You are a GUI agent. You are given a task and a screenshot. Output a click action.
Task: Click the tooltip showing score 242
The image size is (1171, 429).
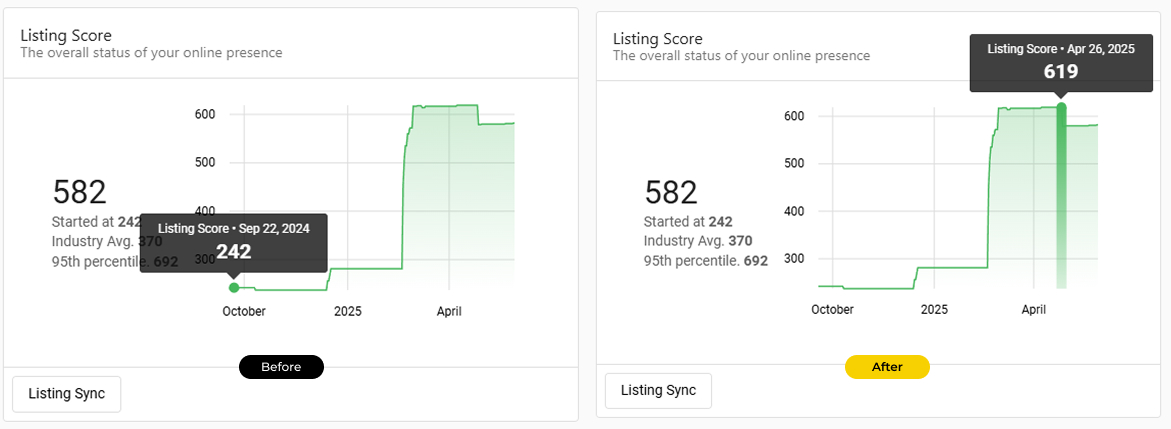coord(233,242)
